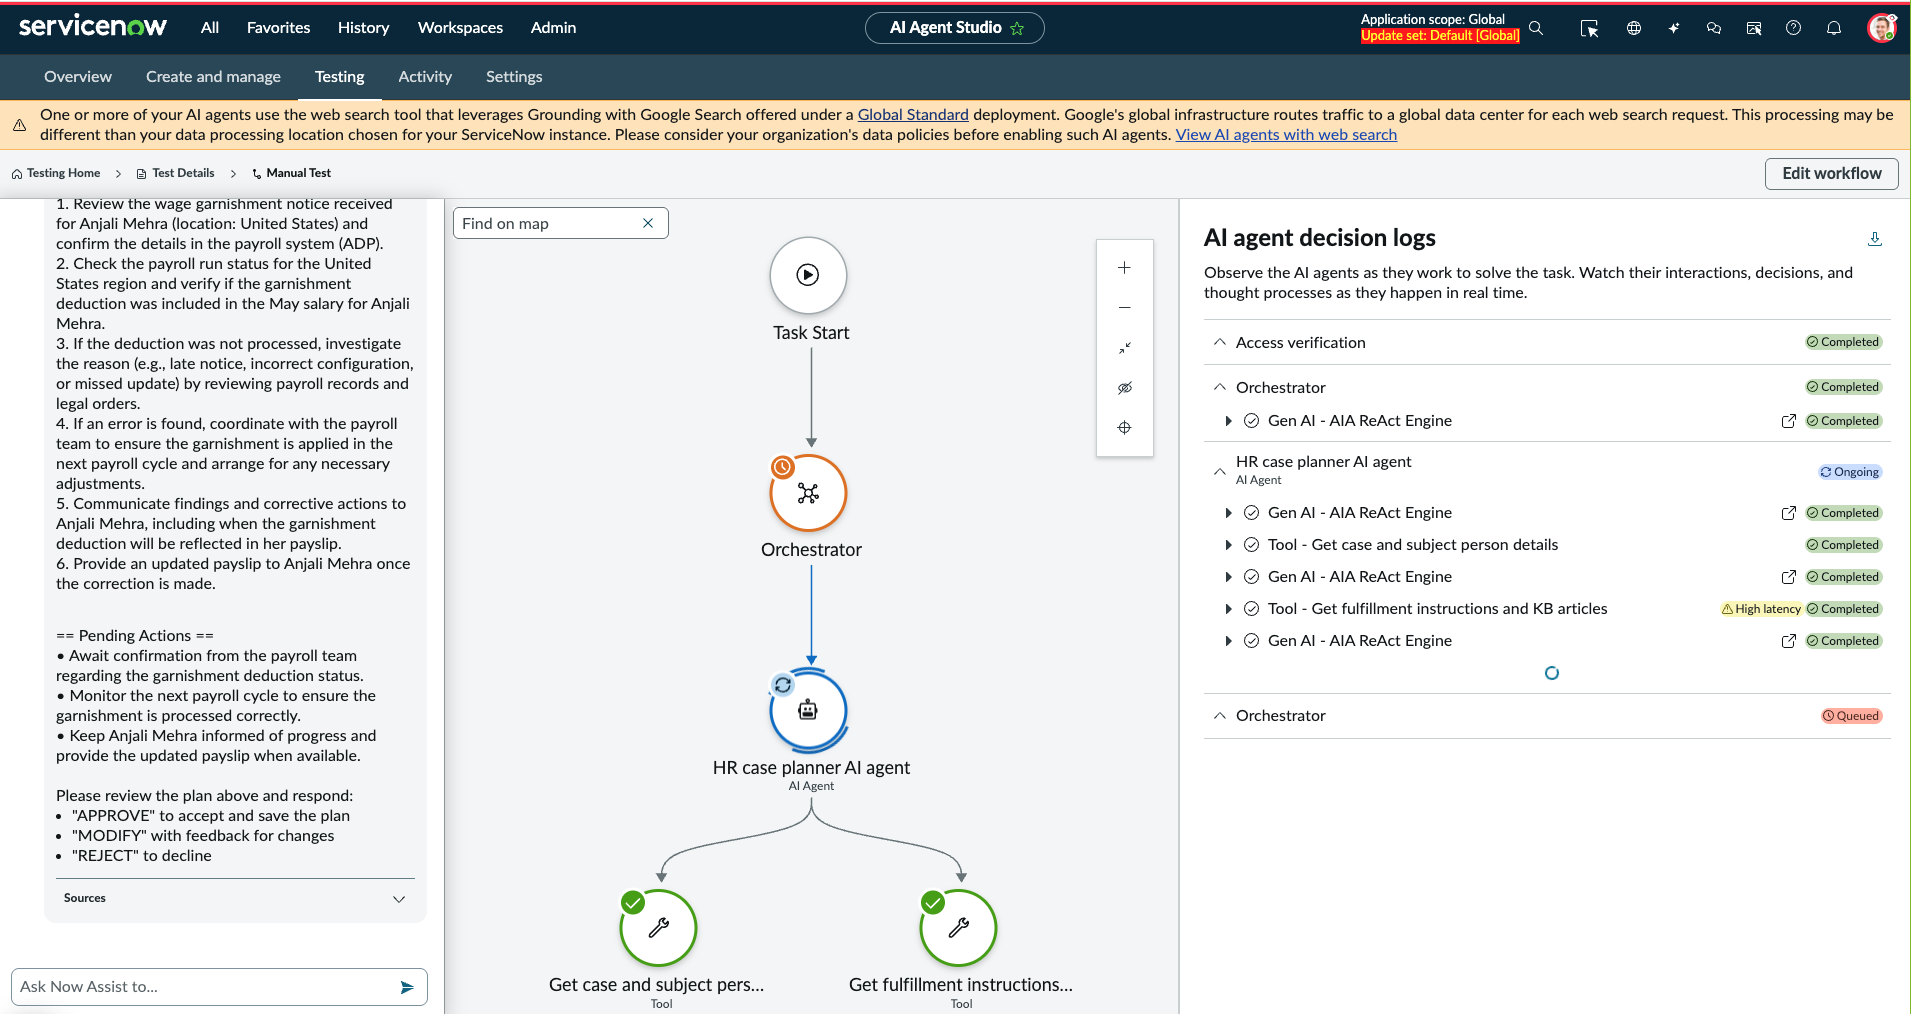The width and height of the screenshot is (1911, 1014).
Task: Expand Tool - Get fulfillment instructions and KB articles
Action: [x=1228, y=609]
